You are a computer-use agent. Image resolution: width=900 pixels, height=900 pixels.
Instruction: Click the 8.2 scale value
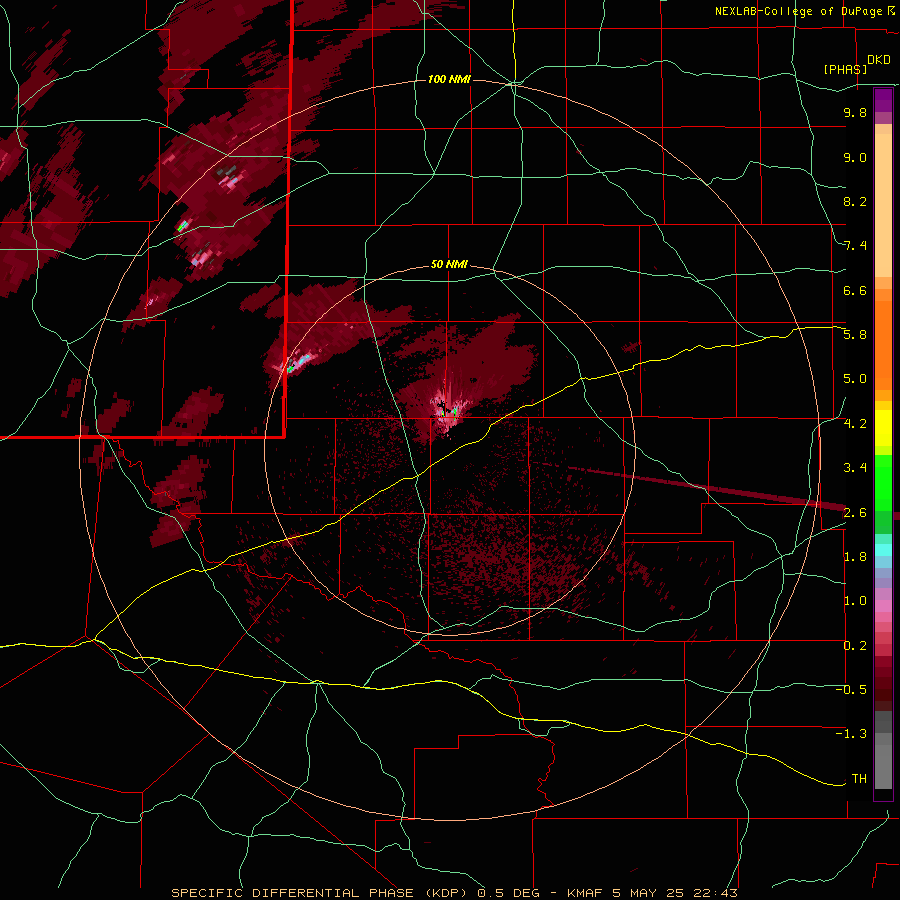point(855,201)
